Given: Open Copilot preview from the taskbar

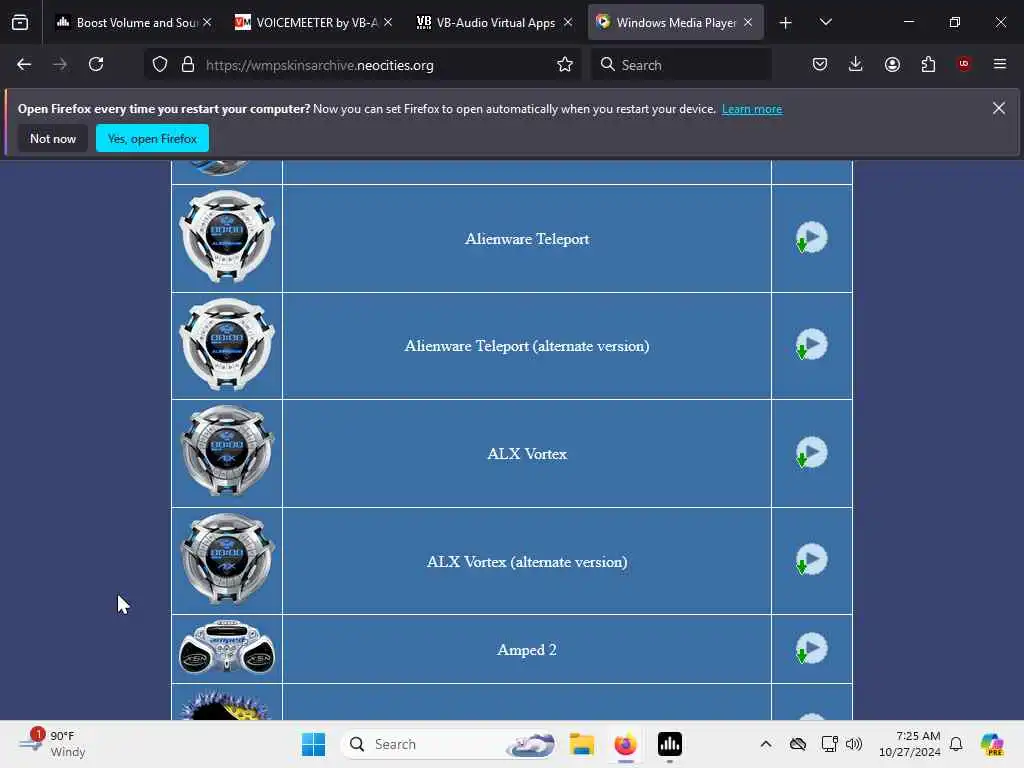Looking at the screenshot, I should [x=991, y=744].
